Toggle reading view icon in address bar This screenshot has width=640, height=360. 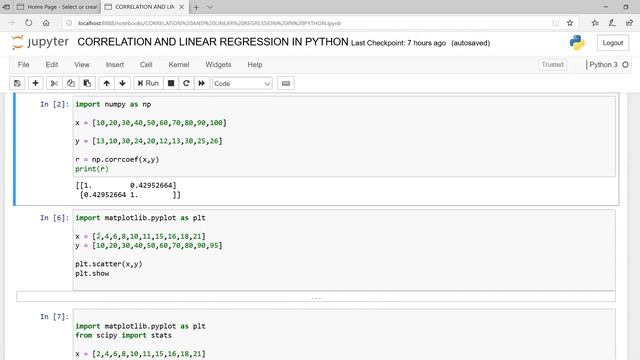click(x=556, y=23)
